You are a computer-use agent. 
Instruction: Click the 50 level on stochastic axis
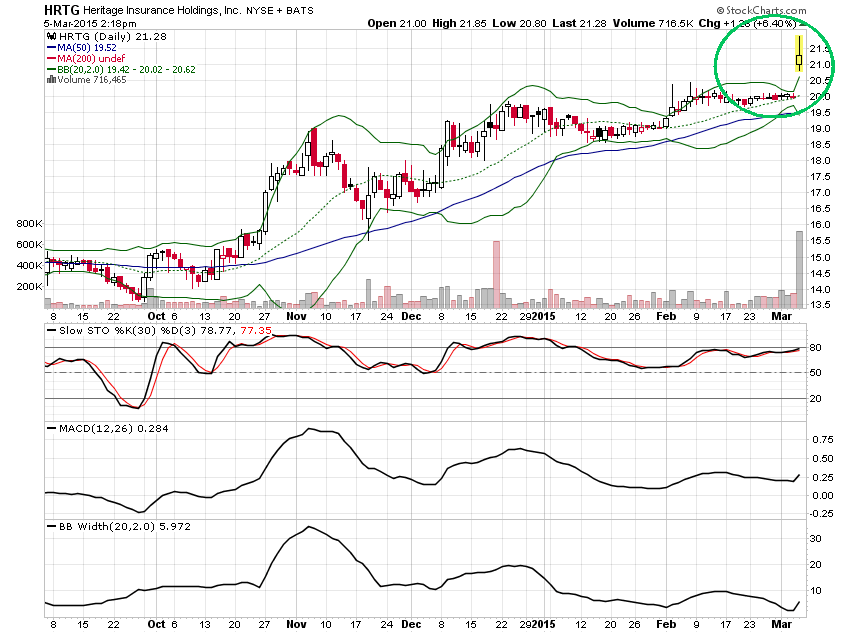click(x=815, y=372)
